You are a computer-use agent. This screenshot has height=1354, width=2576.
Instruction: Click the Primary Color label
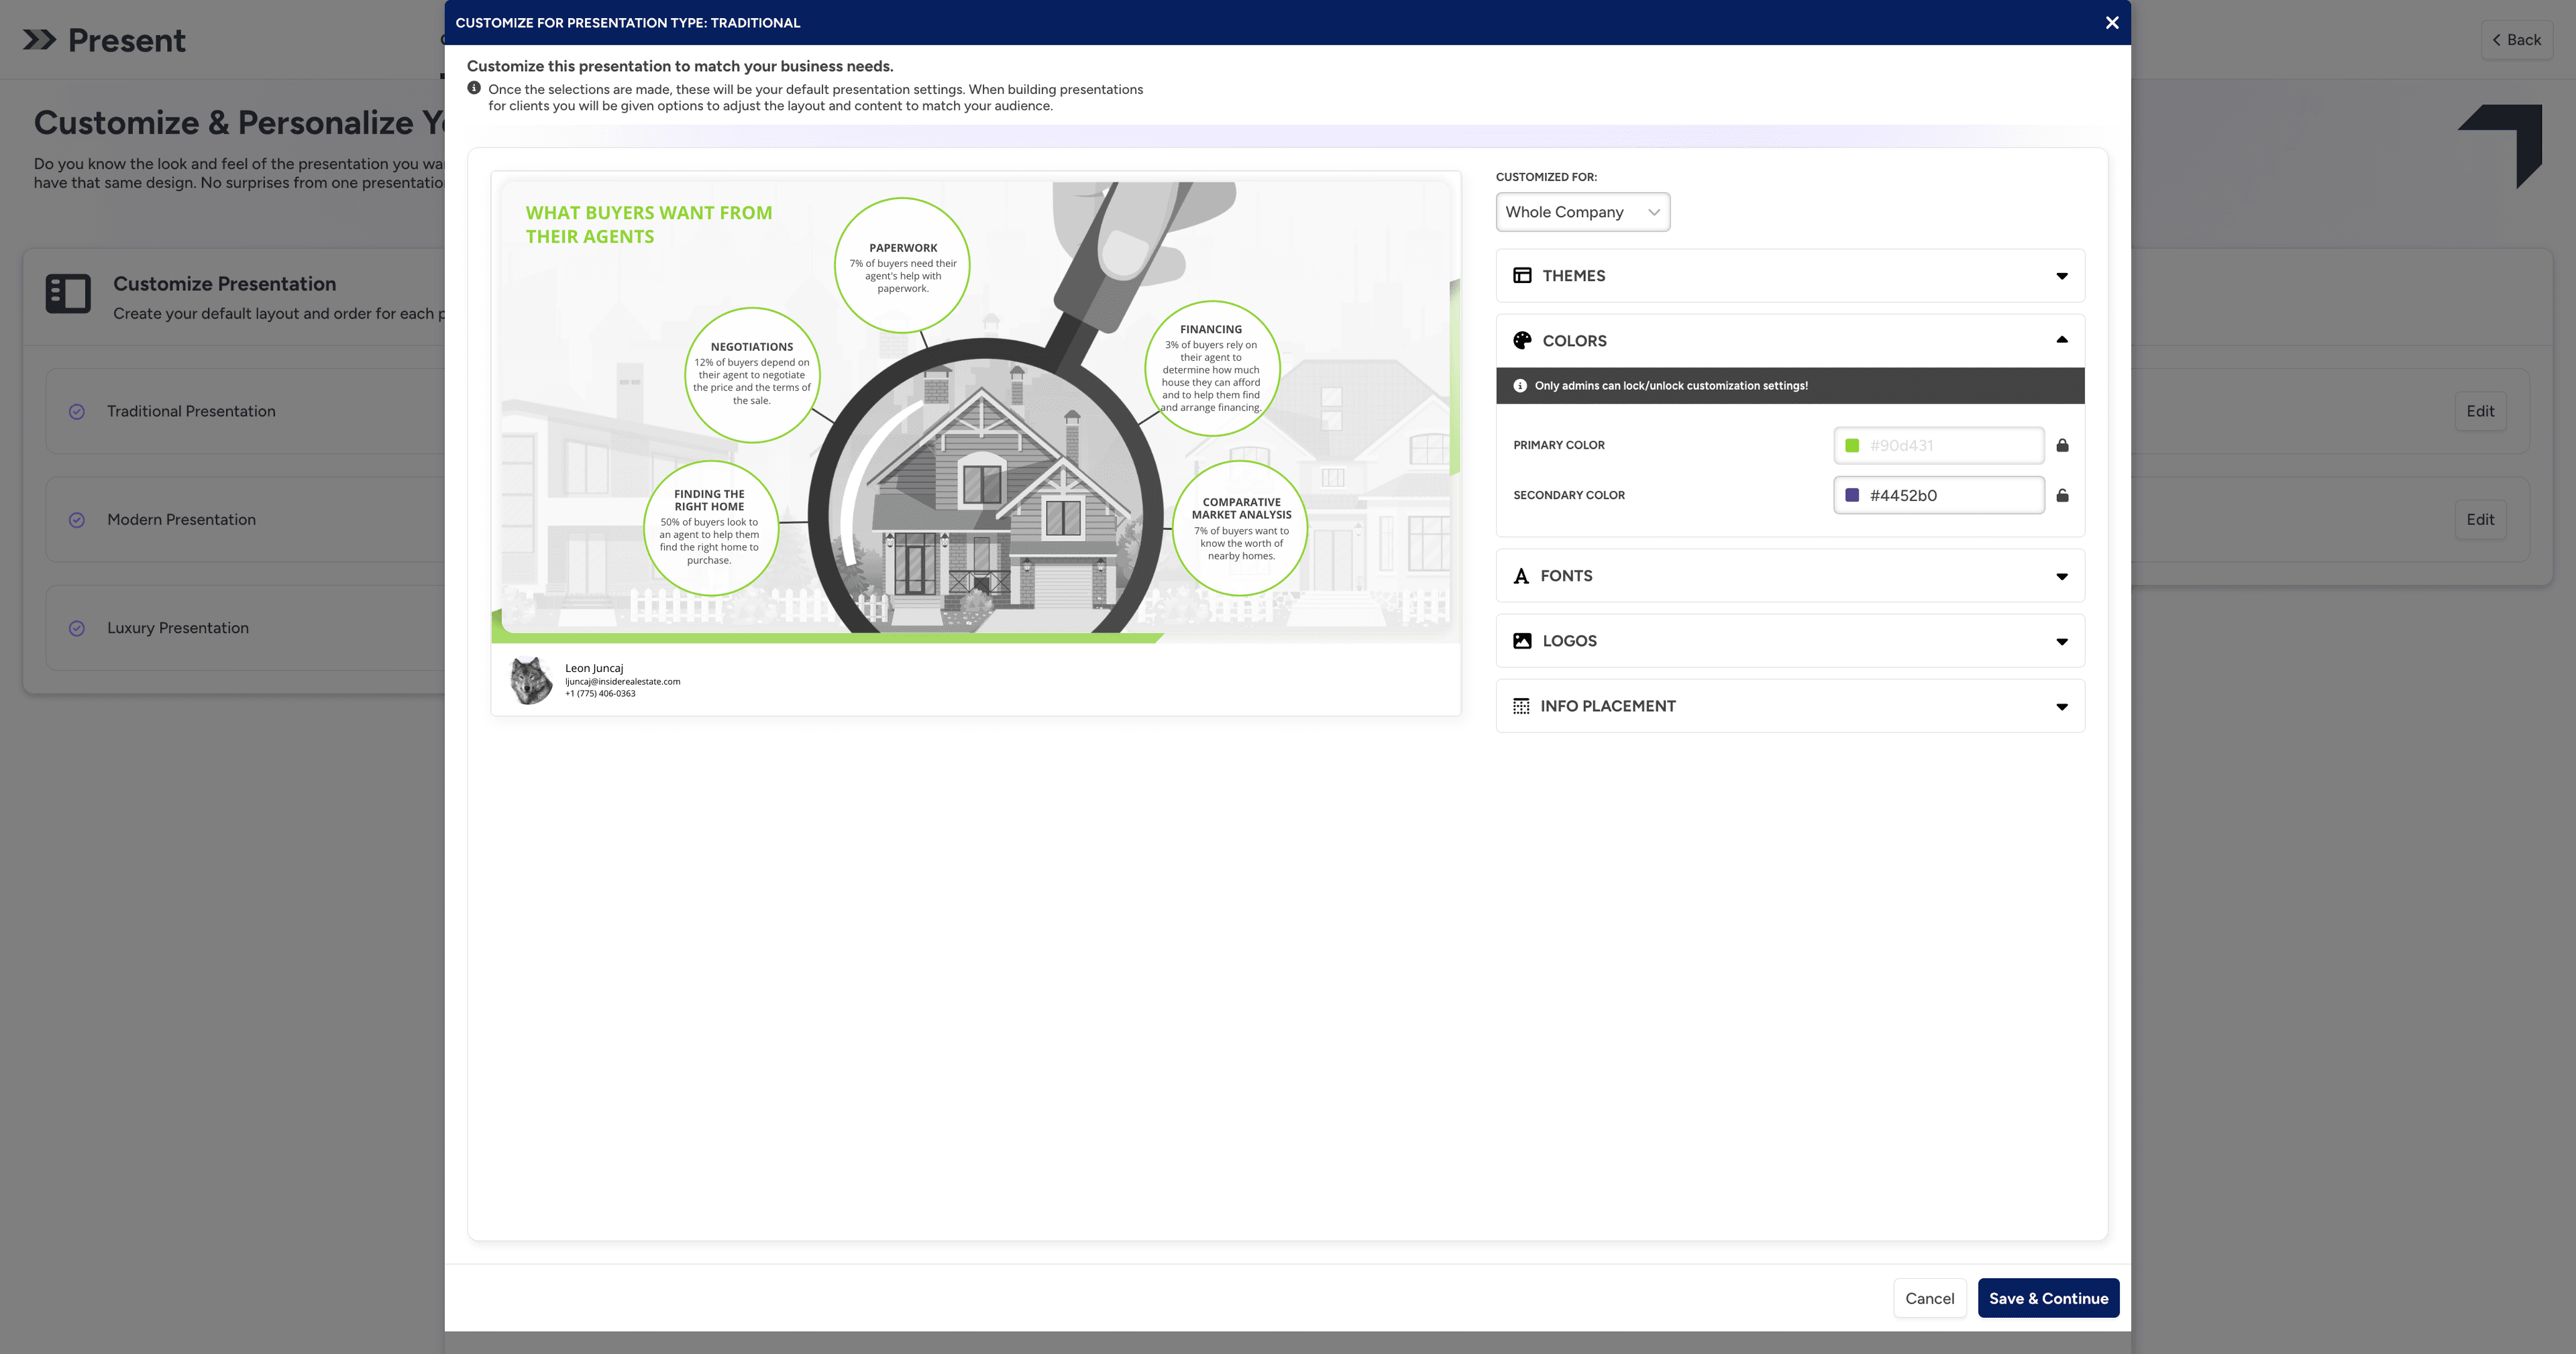pyautogui.click(x=1558, y=445)
